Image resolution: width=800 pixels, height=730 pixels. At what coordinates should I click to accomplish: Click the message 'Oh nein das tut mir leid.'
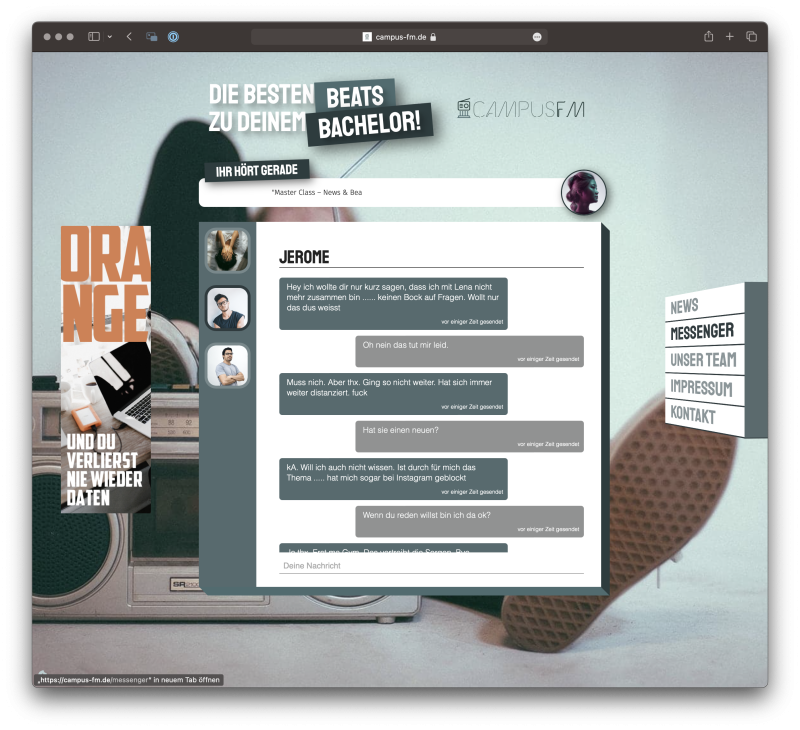pos(469,351)
